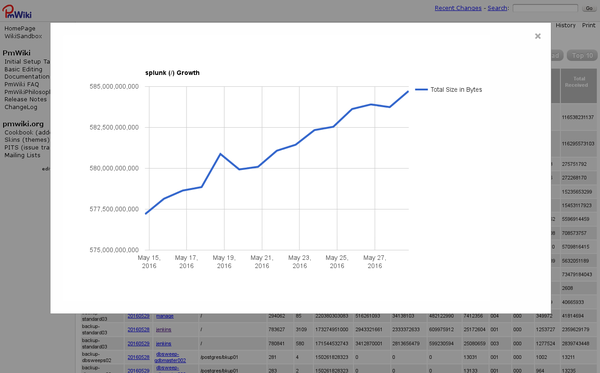Open the Print view action
600x373 pixels.
tap(589, 25)
